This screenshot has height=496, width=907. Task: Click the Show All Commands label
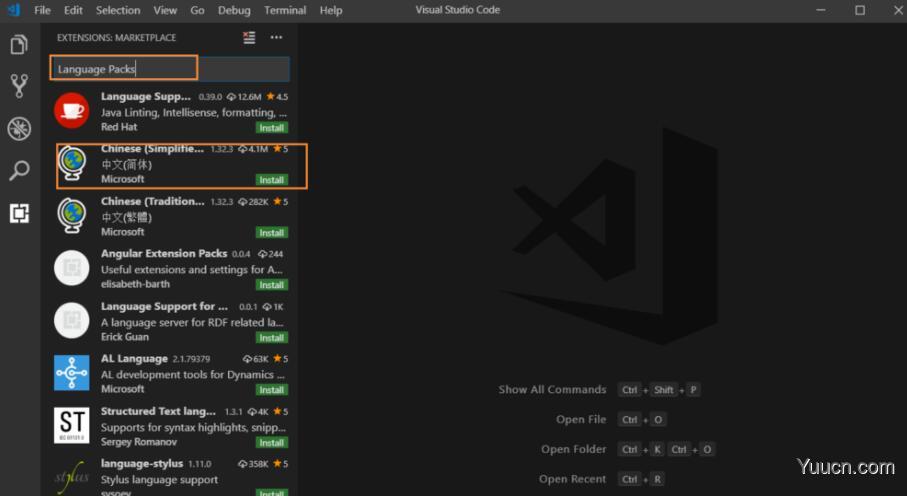[x=552, y=390]
